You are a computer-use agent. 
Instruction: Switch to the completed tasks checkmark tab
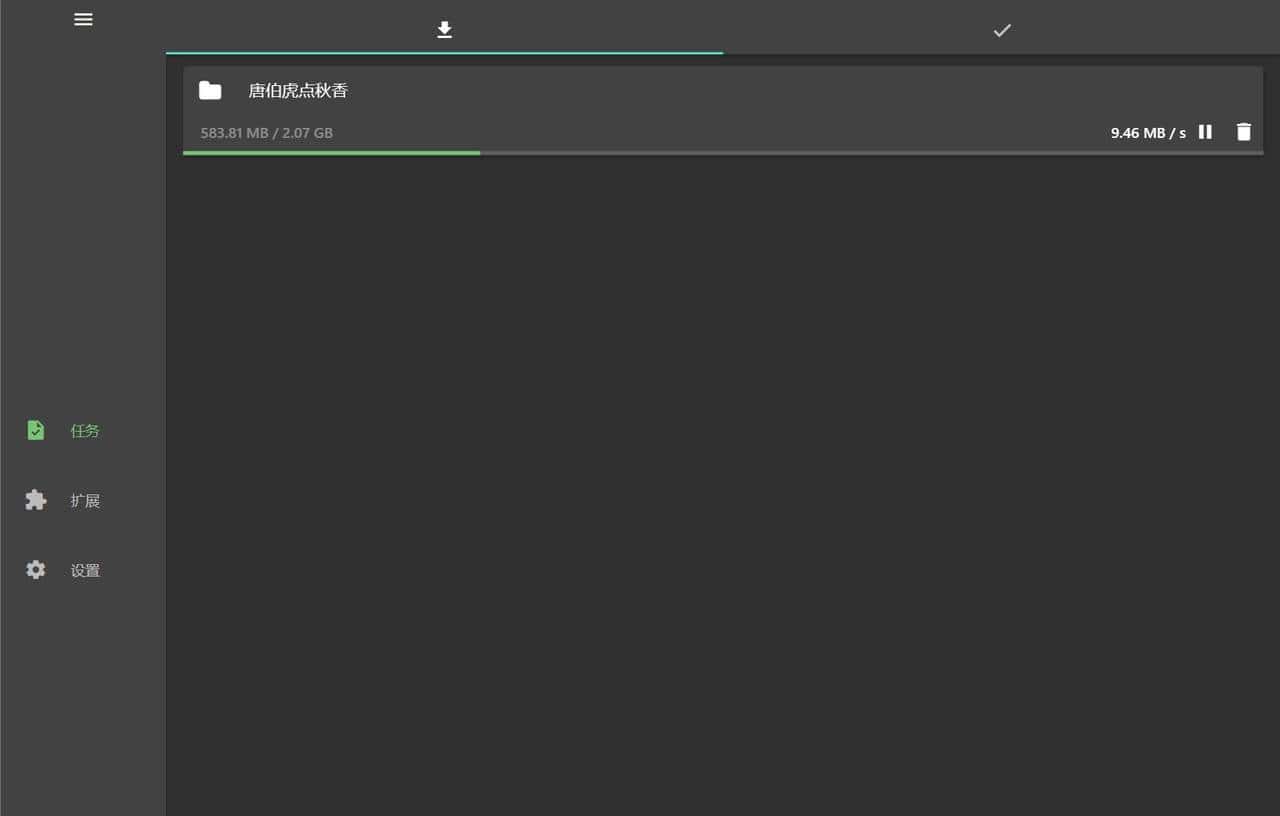[x=1002, y=30]
